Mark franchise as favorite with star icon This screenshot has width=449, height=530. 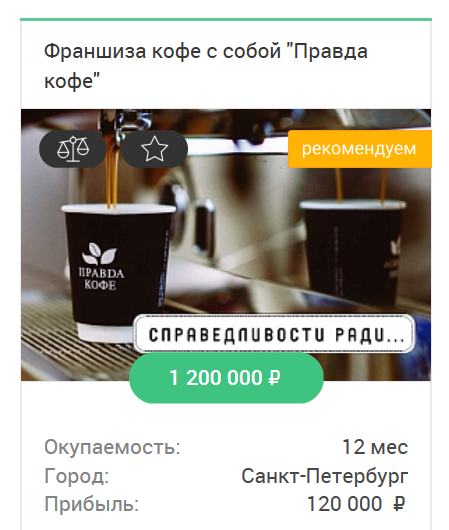point(155,149)
